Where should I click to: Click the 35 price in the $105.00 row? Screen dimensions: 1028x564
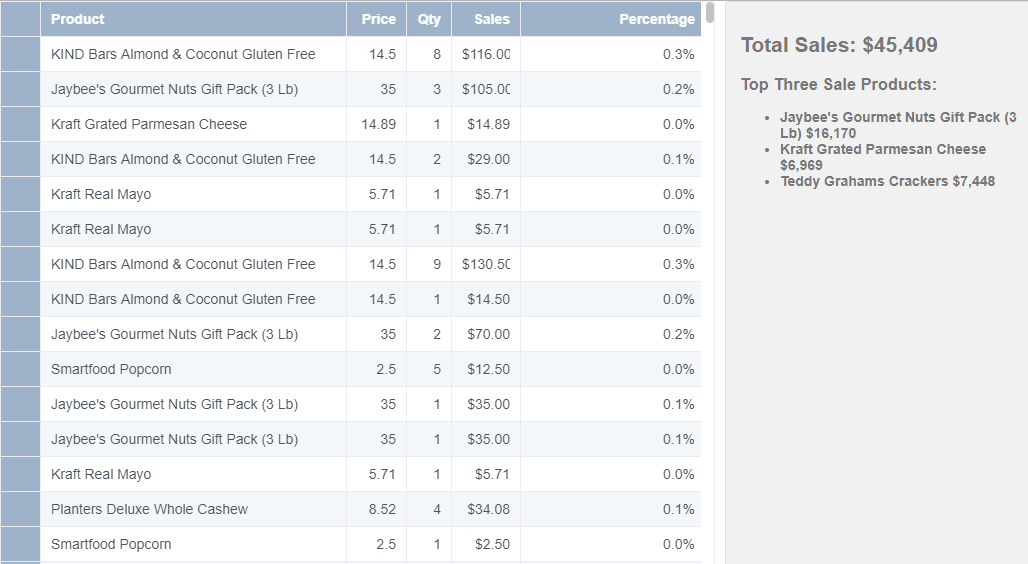376,89
